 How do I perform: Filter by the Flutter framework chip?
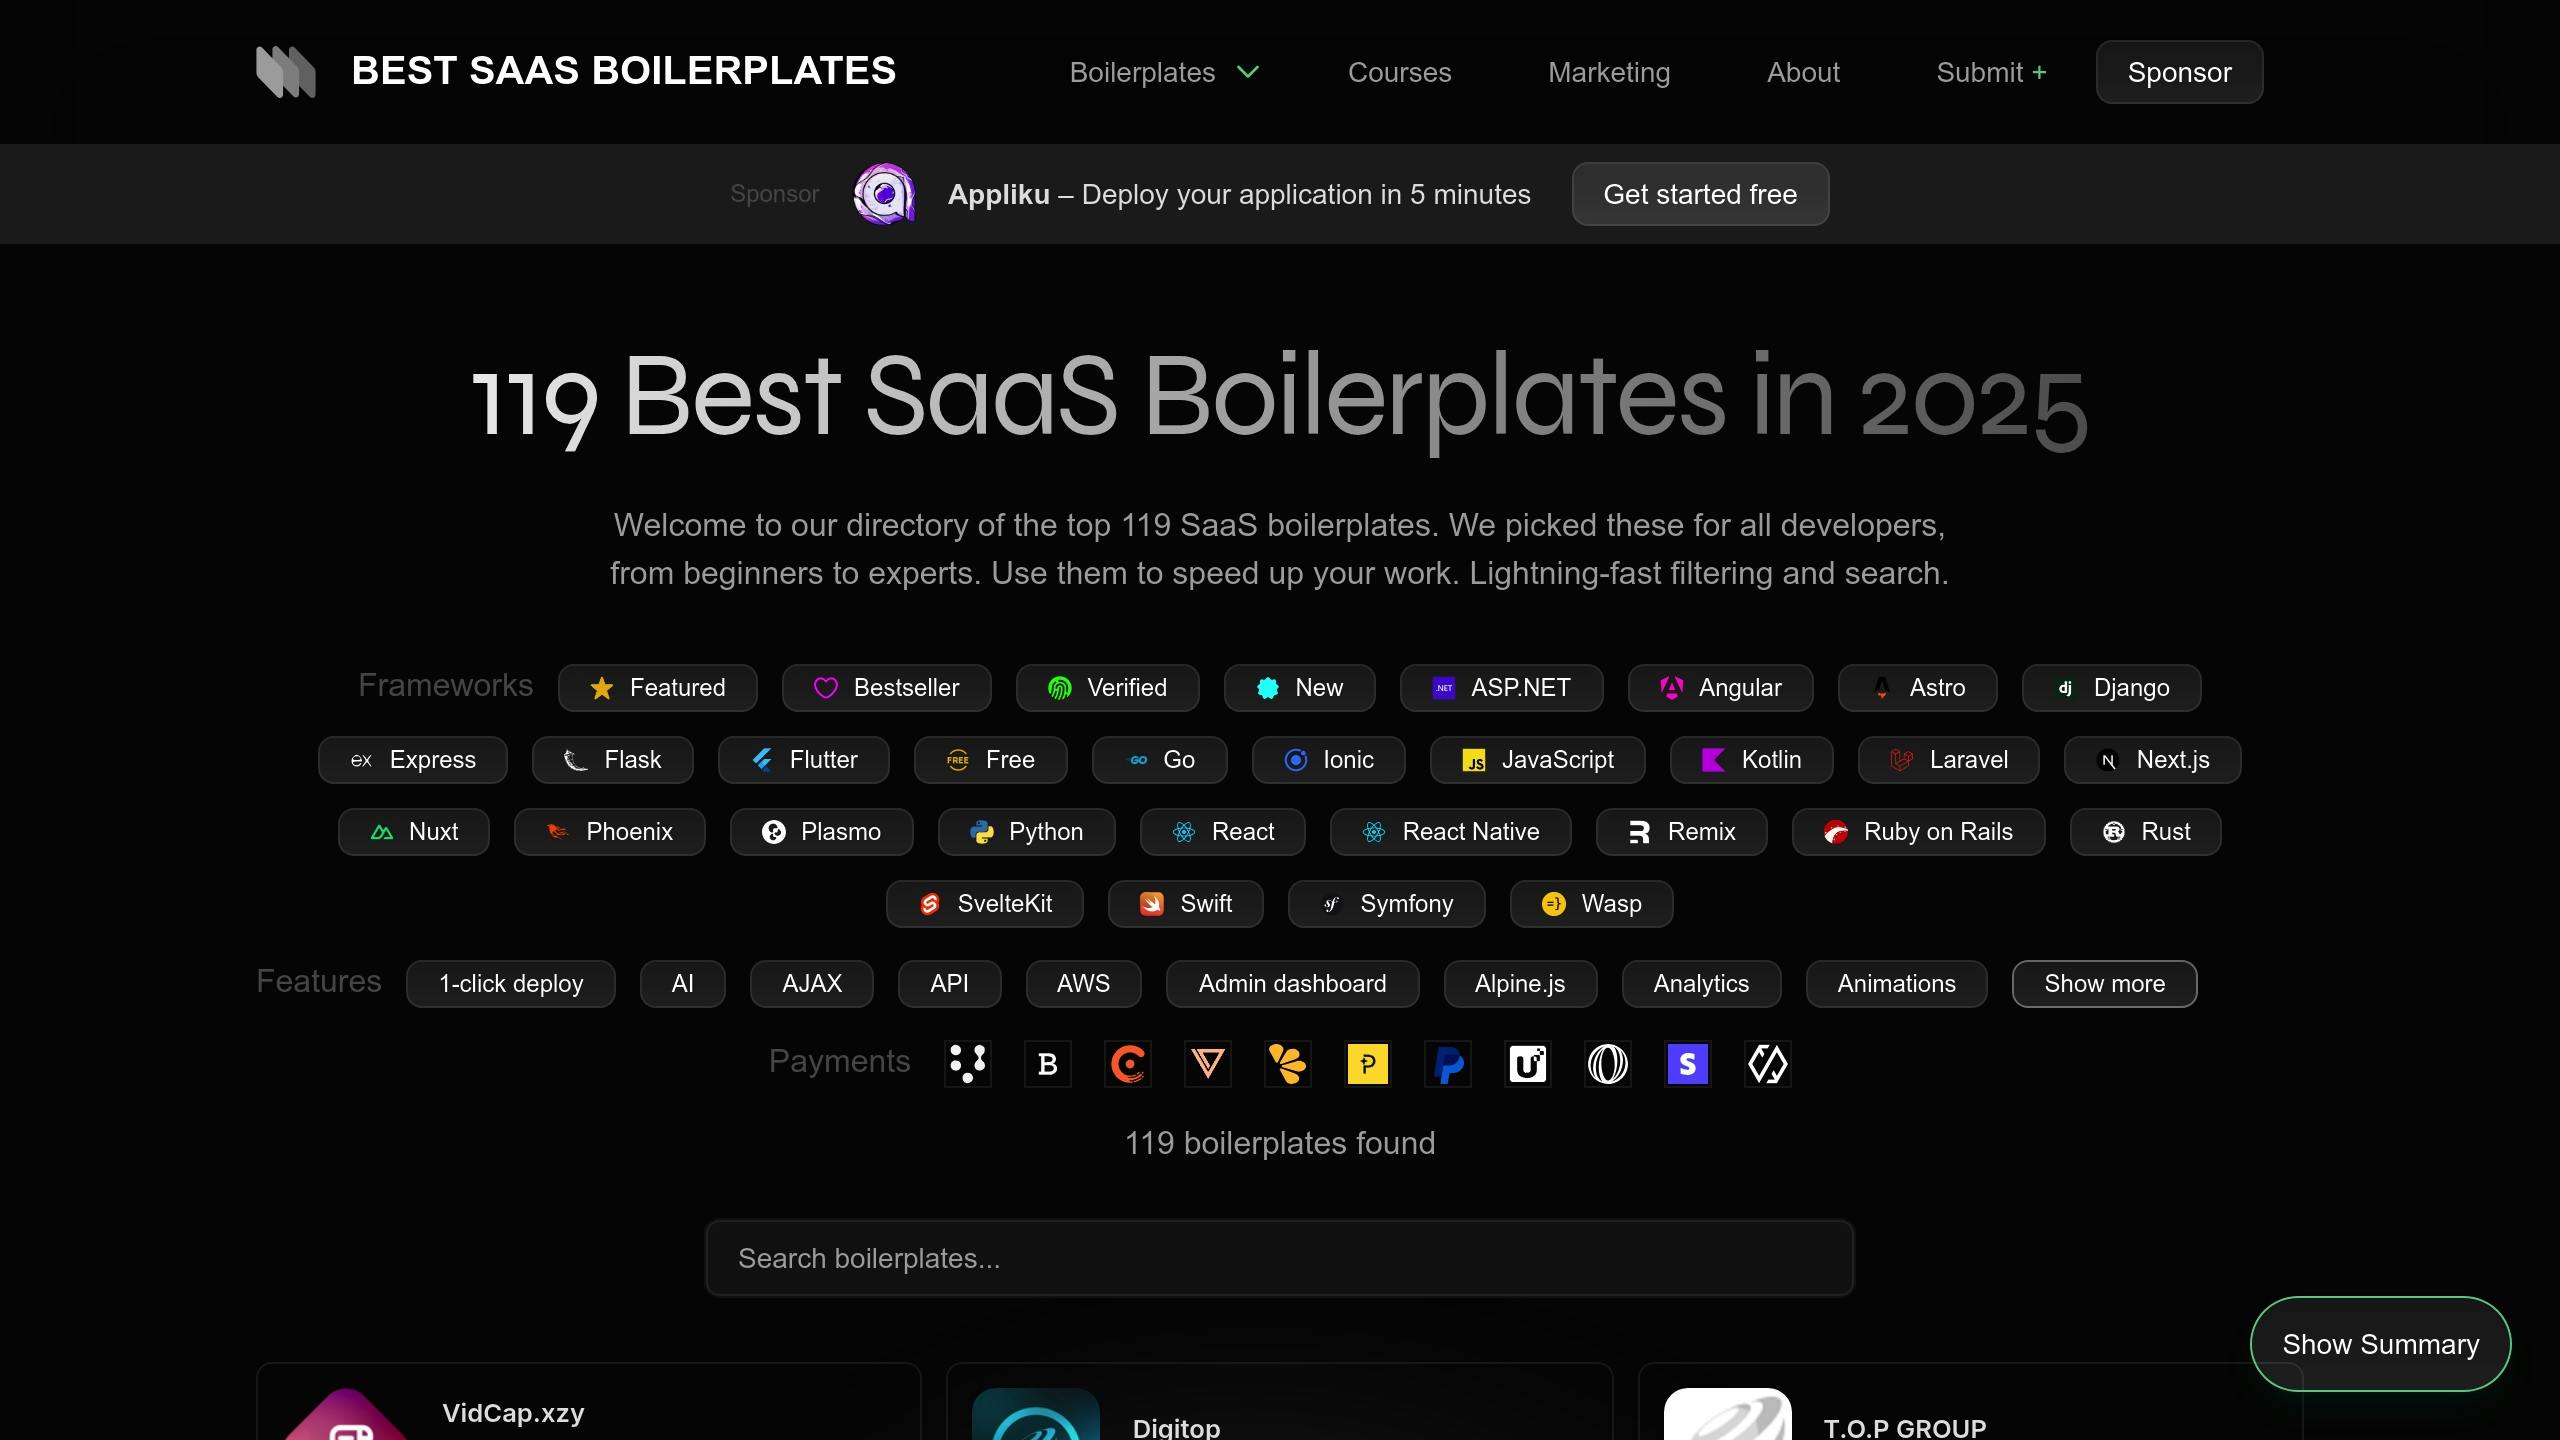[x=803, y=760]
